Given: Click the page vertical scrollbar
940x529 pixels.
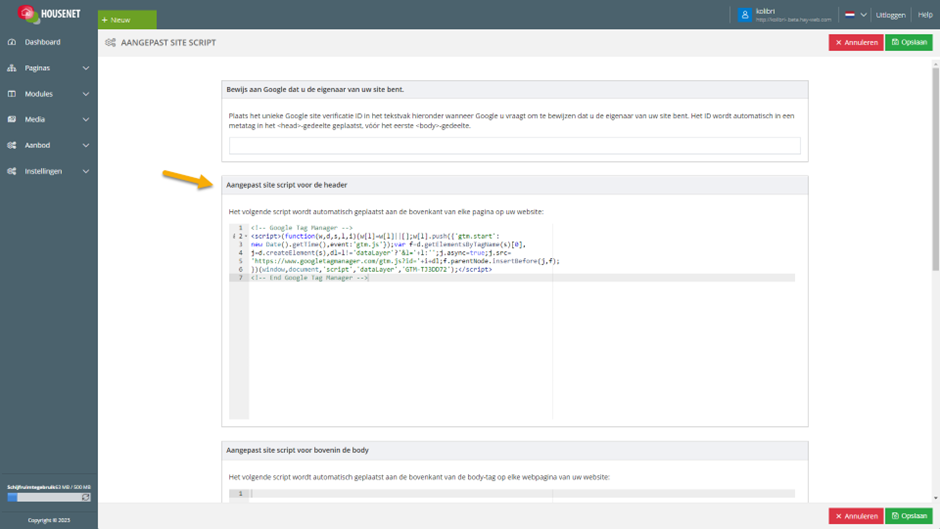Looking at the screenshot, I should click(x=935, y=169).
